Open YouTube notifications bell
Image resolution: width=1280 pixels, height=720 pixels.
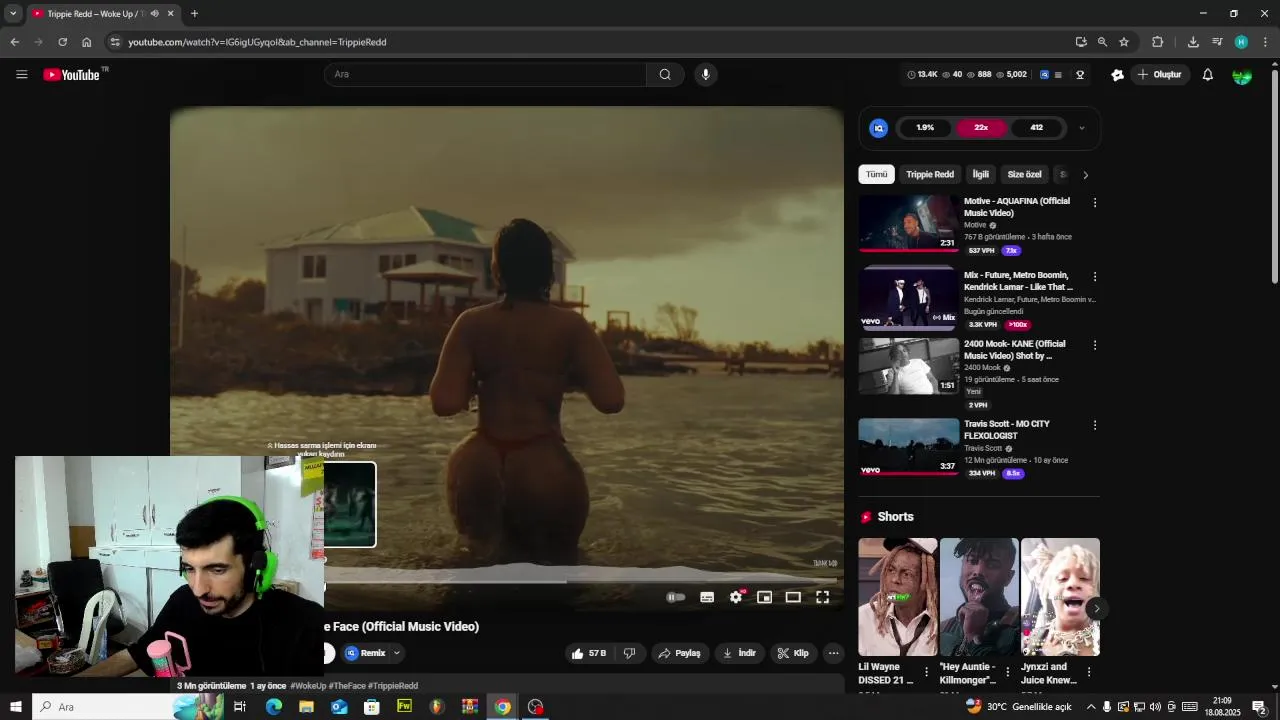click(x=1207, y=75)
